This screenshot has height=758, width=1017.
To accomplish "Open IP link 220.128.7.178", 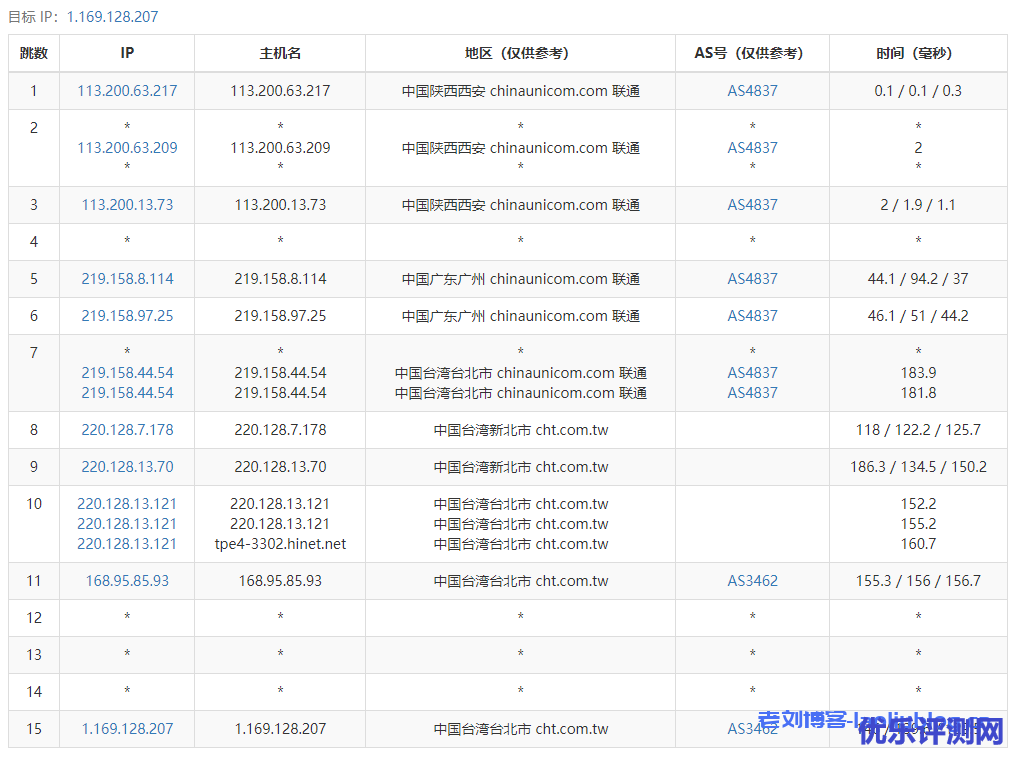I will [127, 430].
